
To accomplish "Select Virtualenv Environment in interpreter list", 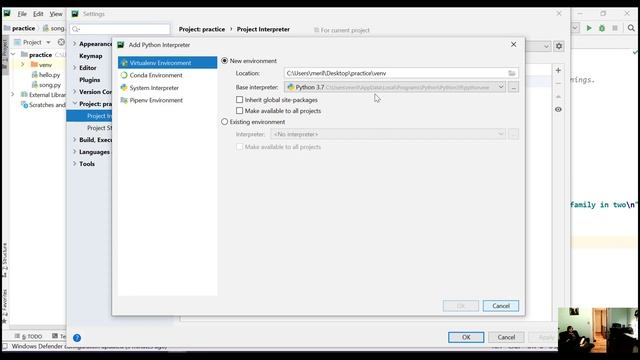I will [167, 63].
